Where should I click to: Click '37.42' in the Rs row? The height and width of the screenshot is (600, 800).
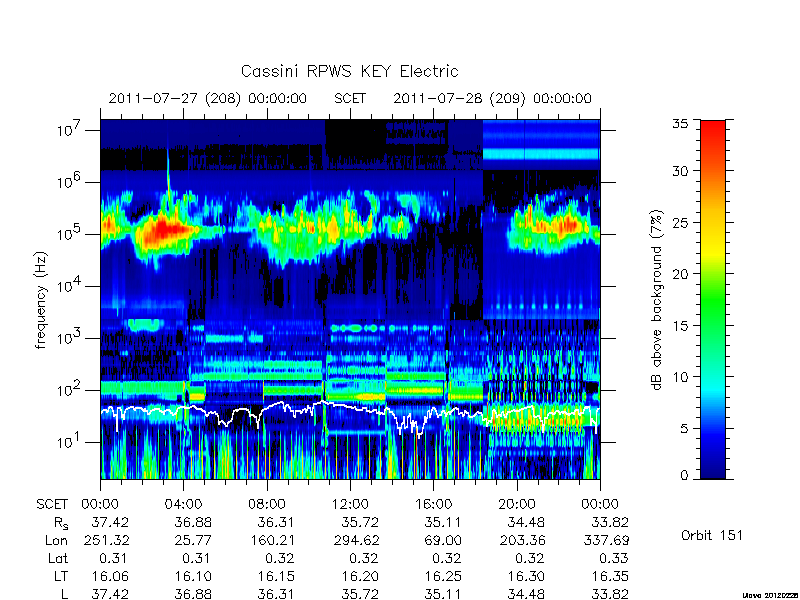tap(110, 522)
